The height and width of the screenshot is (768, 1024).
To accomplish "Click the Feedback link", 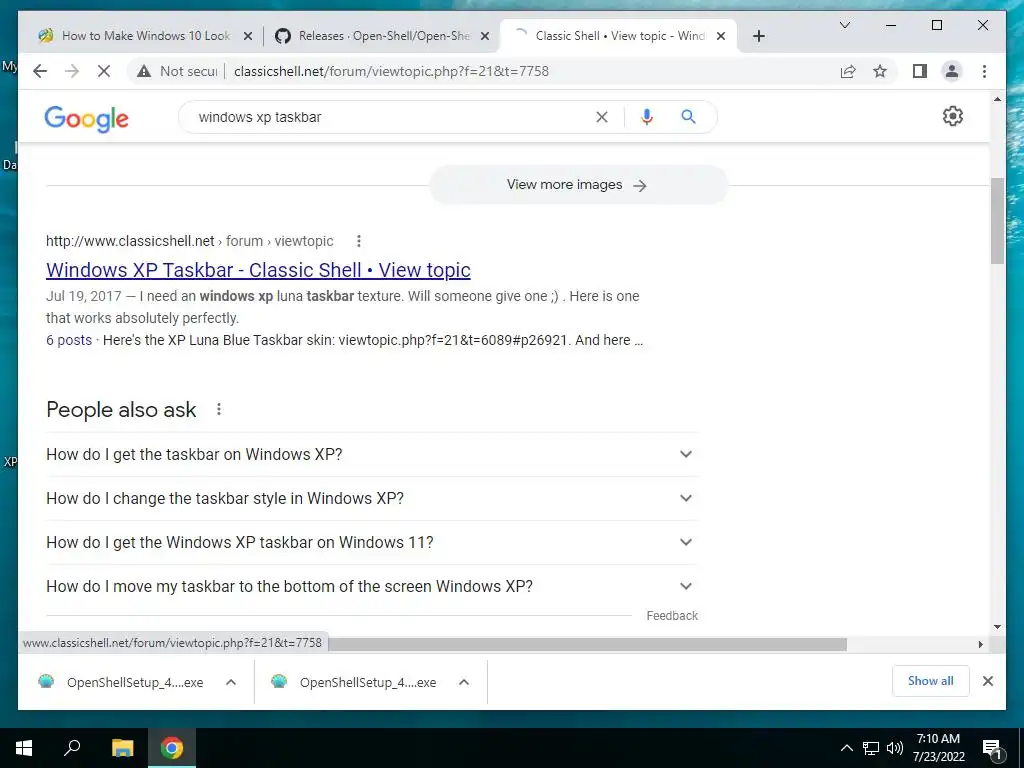I will [672, 616].
